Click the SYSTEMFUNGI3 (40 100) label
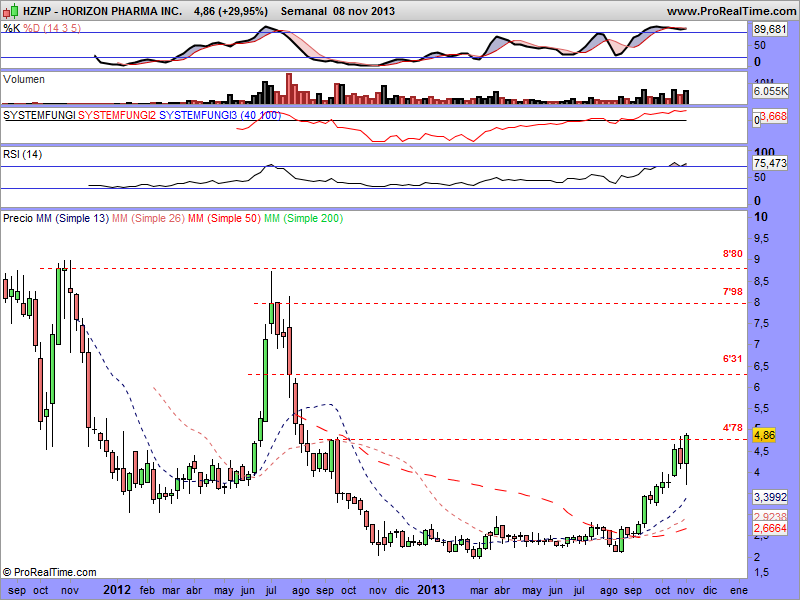The image size is (800, 600). tap(211, 116)
